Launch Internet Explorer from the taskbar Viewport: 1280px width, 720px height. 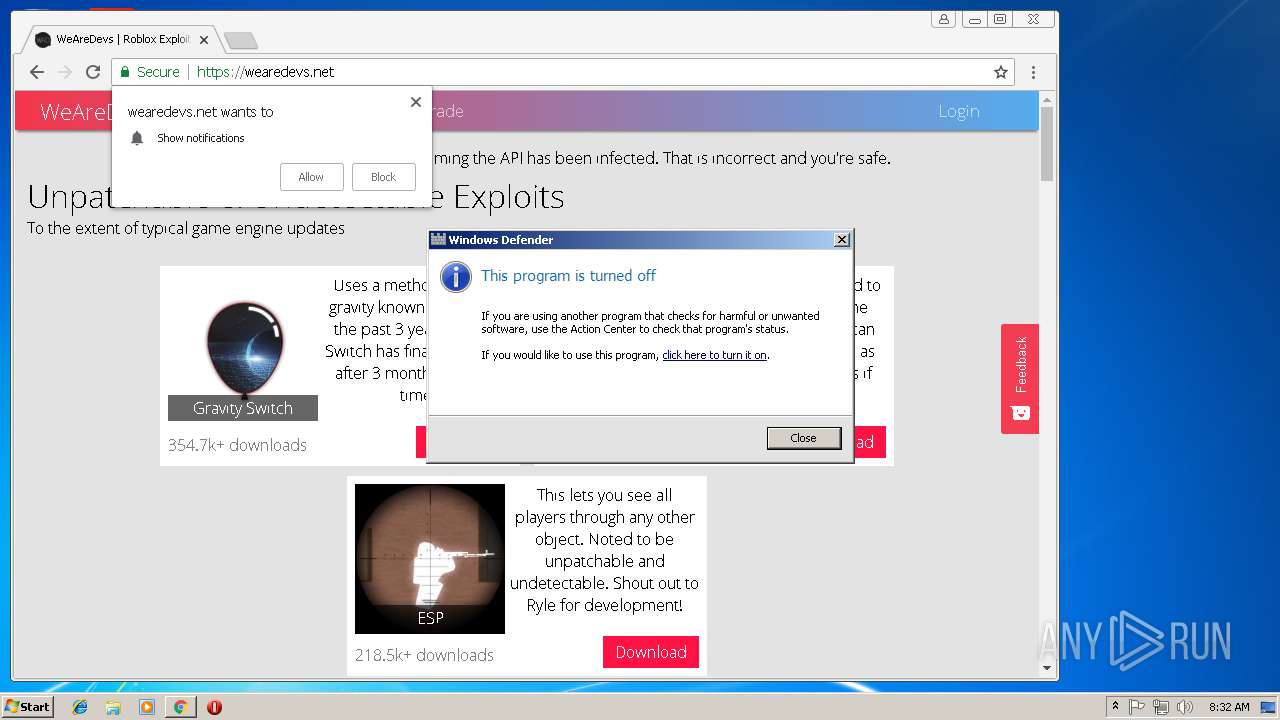[x=80, y=707]
